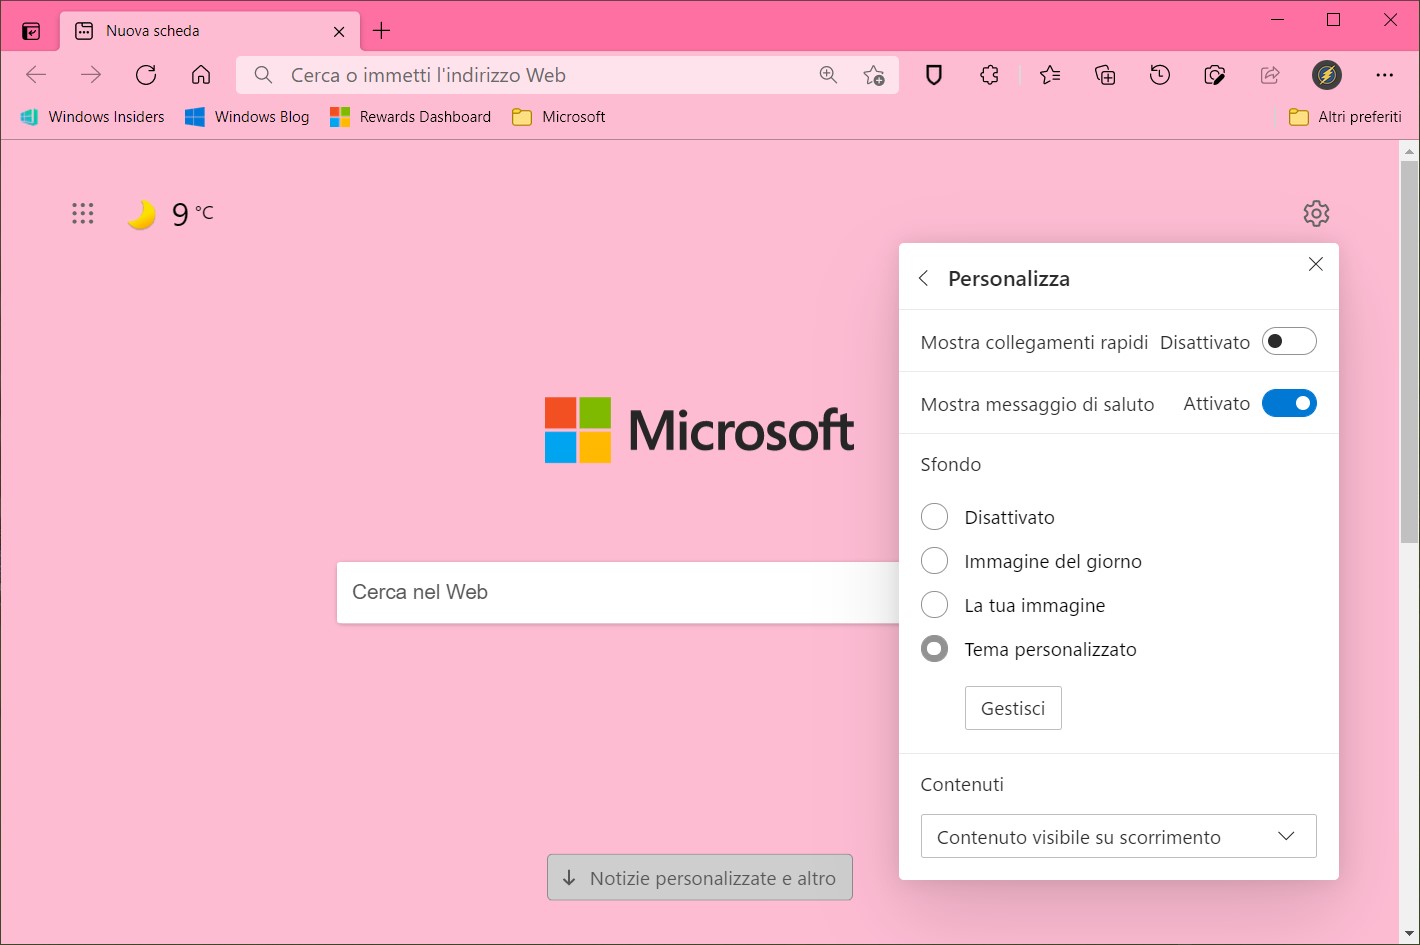Screen dimensions: 1420x945
Task: Click Notizie personalizzate e altro button
Action: coord(700,878)
